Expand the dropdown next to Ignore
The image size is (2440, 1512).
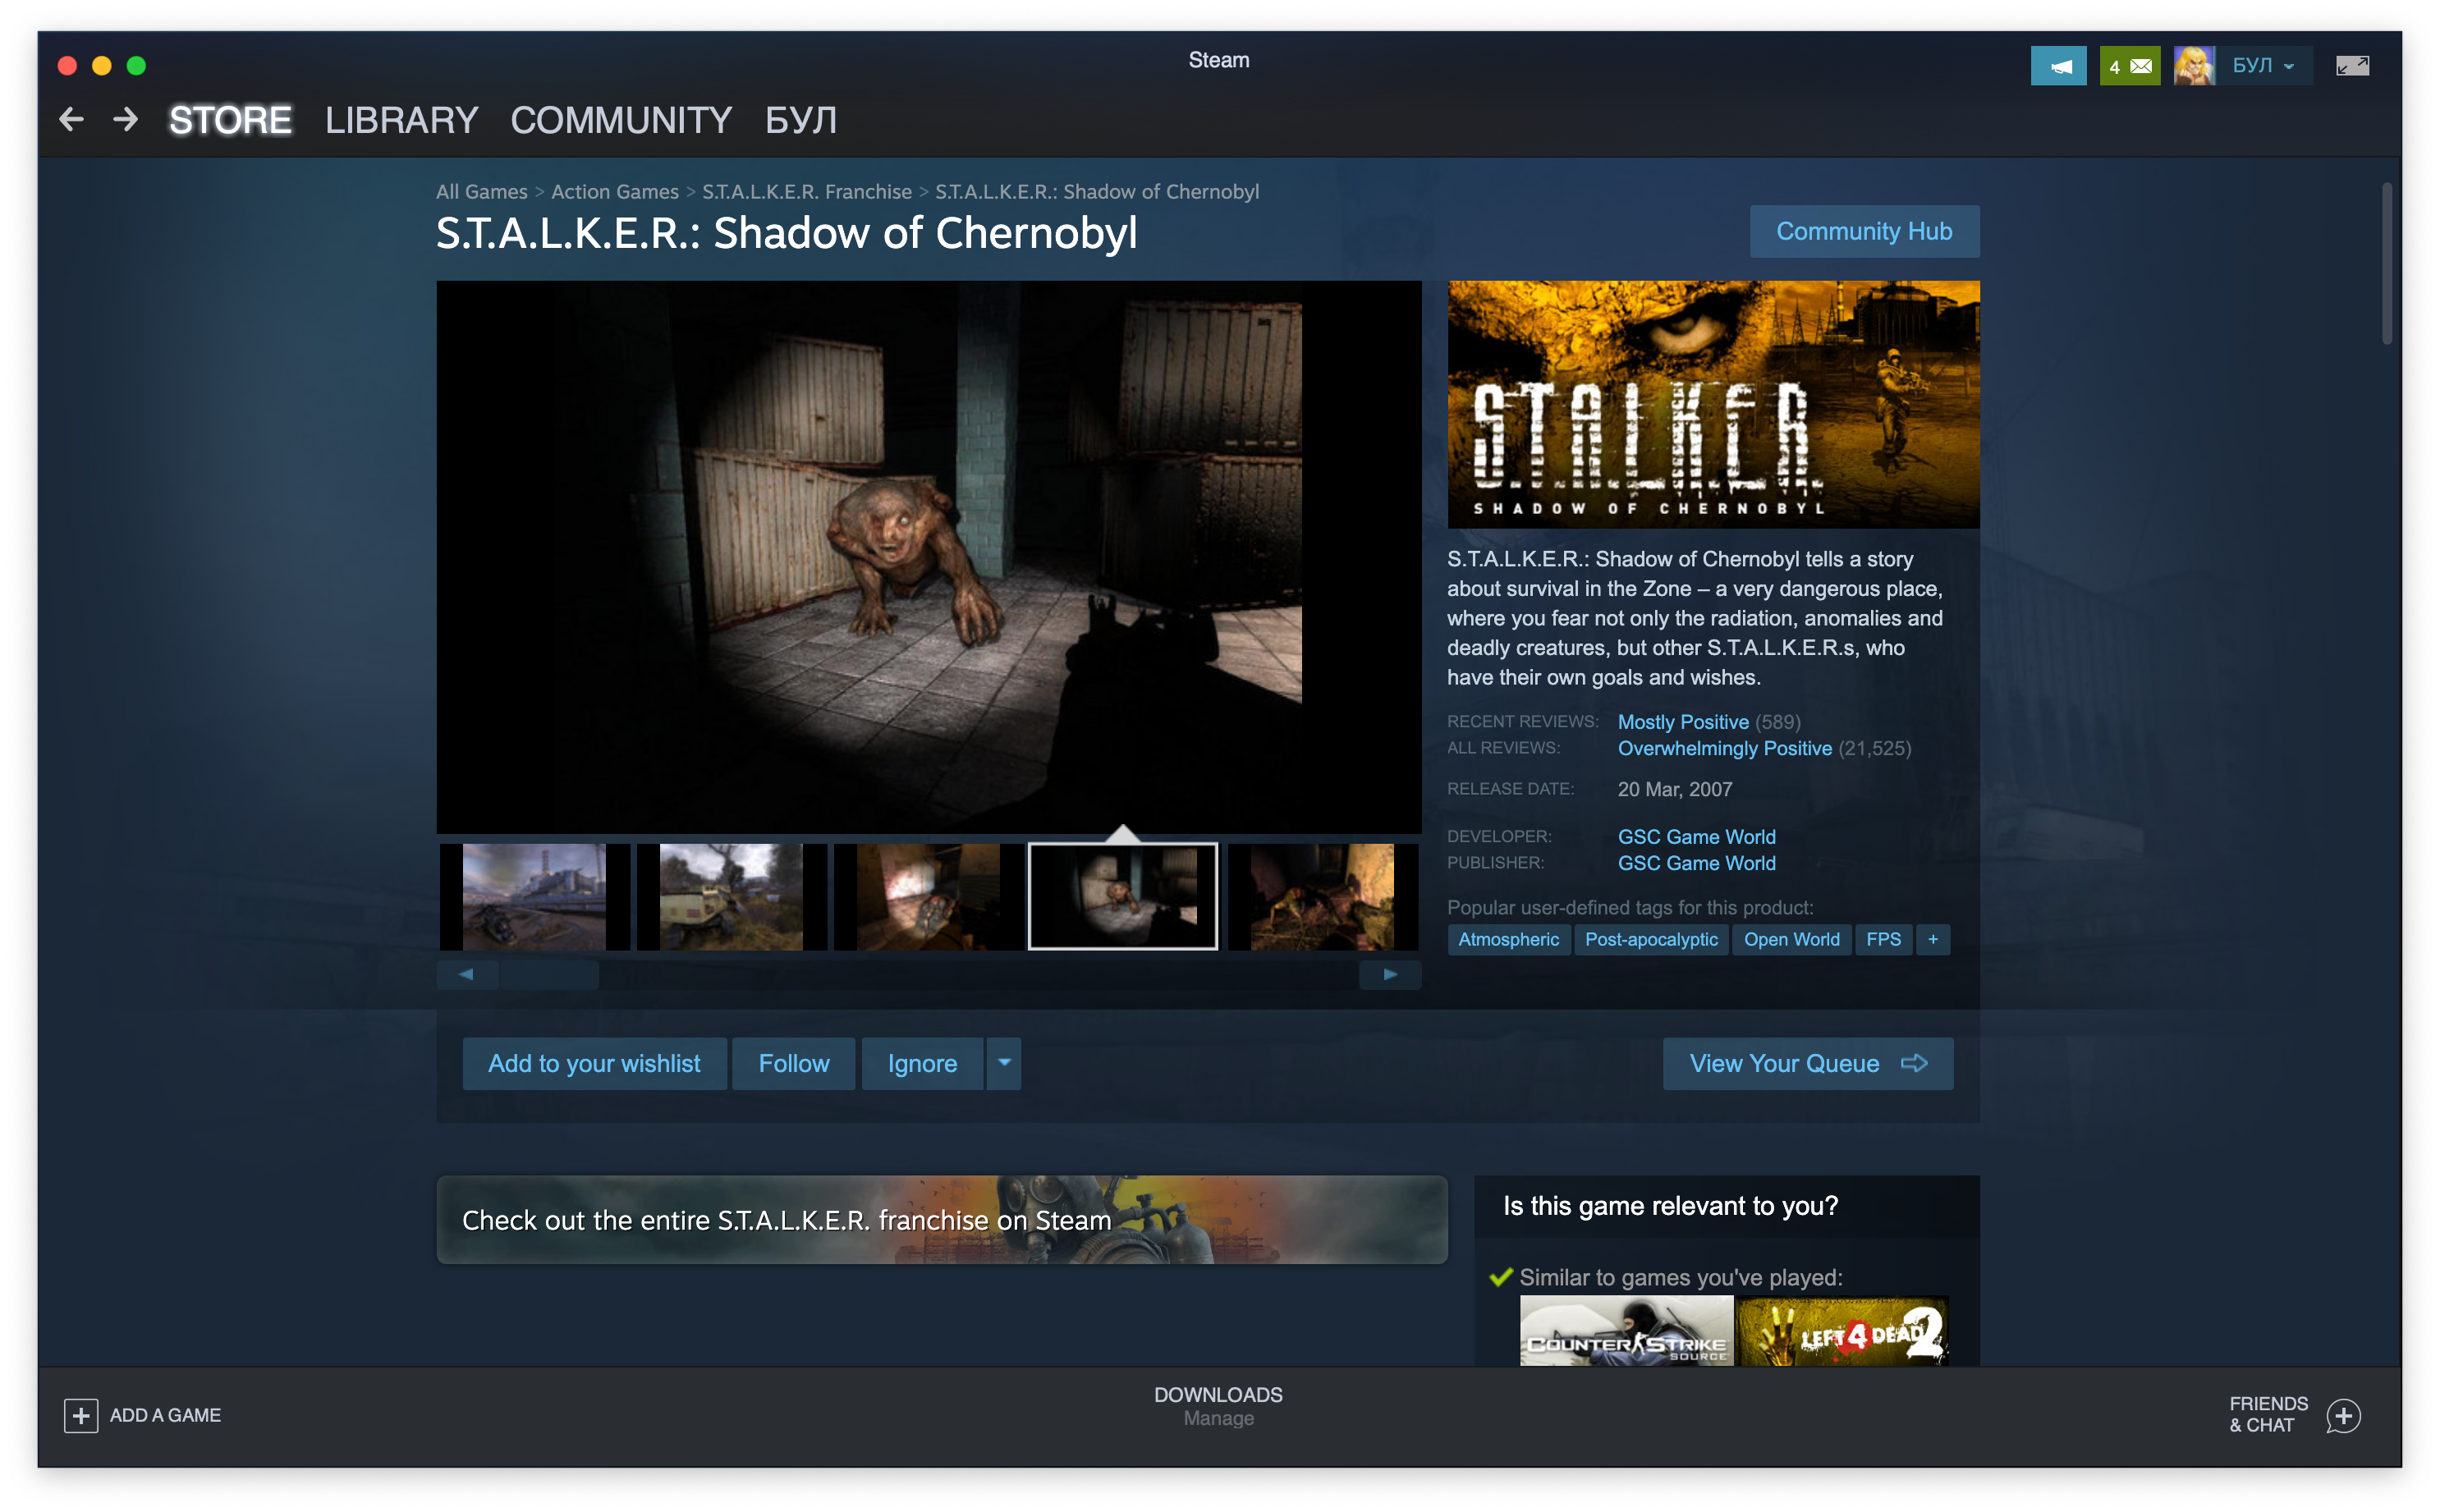click(1004, 1063)
